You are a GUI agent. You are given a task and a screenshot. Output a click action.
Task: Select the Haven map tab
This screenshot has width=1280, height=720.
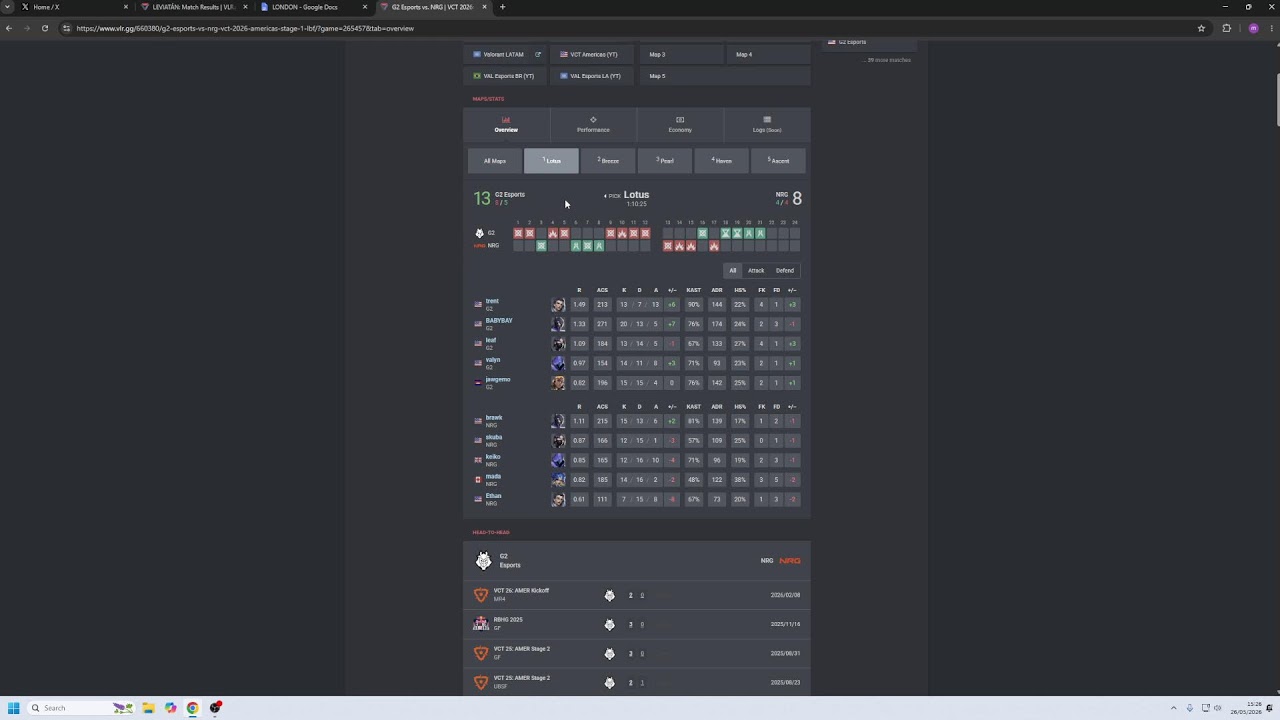(x=722, y=161)
